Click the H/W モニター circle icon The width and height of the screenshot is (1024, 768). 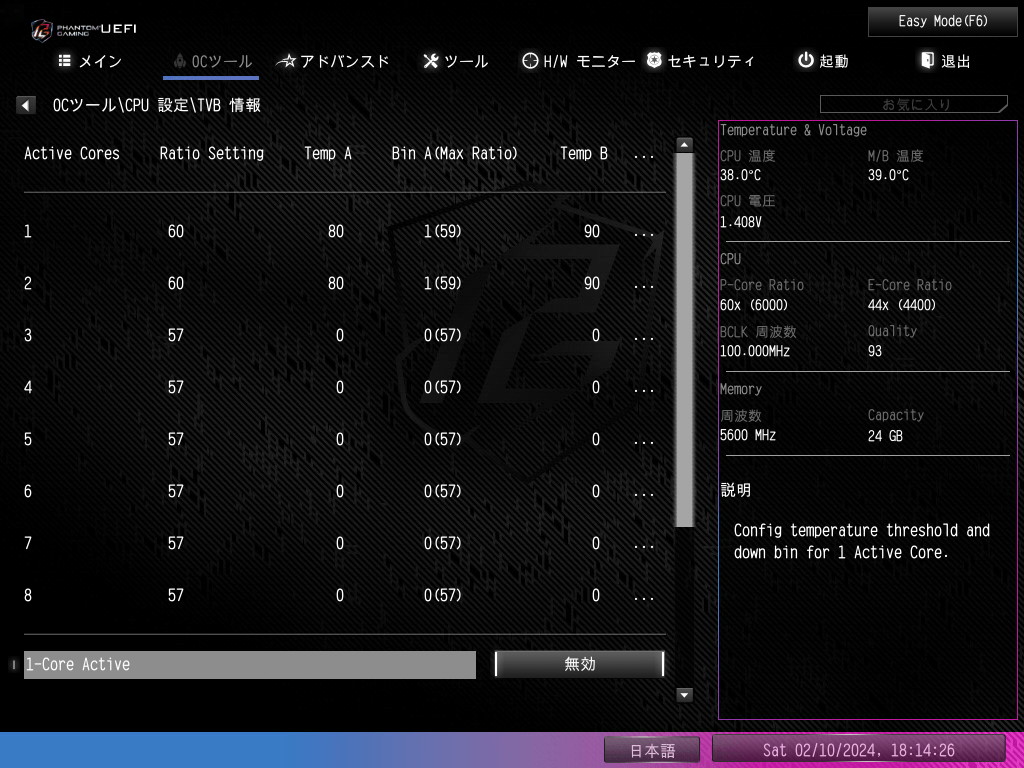(x=530, y=61)
